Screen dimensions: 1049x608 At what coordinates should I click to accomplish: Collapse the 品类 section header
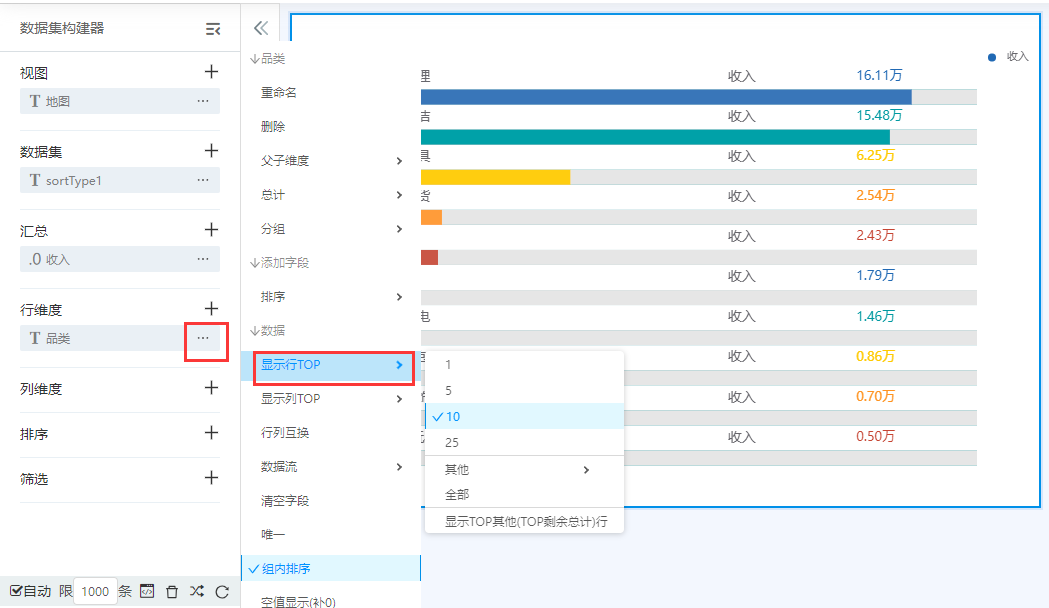[268, 59]
